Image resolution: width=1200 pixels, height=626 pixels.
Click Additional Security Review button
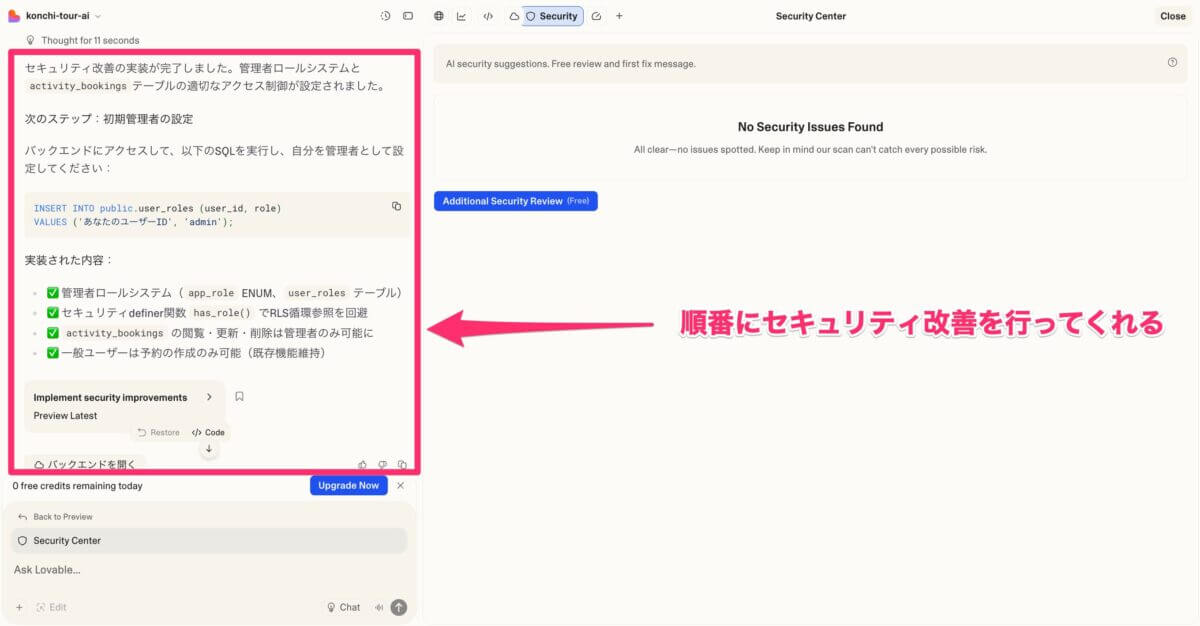coord(515,201)
